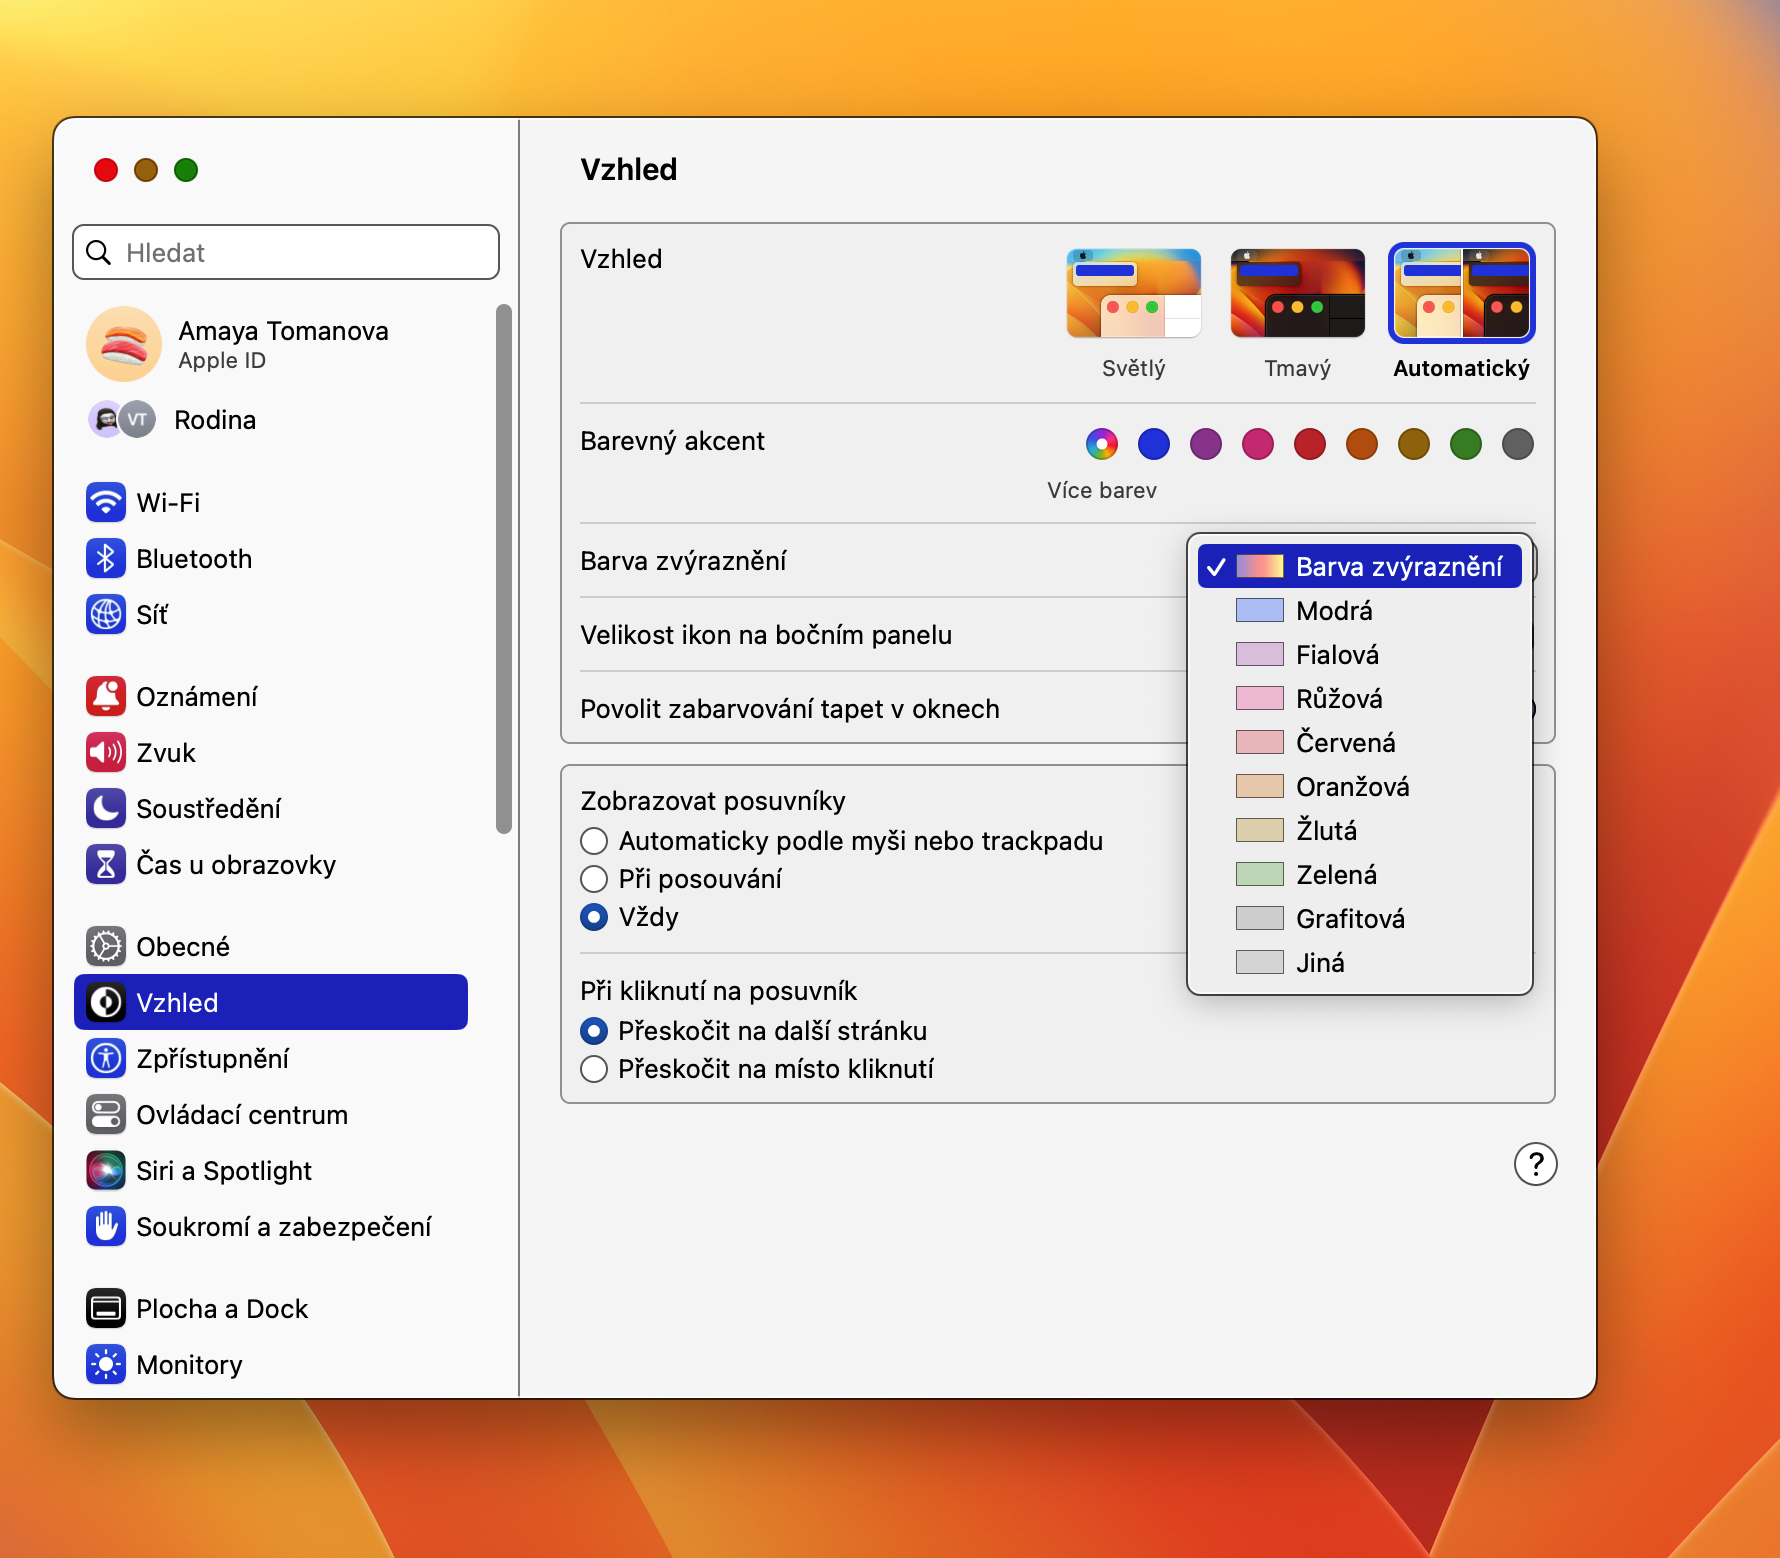Select checked Barva zvýraznění menu item
Viewport: 1780px width, 1558px height.
1359,566
